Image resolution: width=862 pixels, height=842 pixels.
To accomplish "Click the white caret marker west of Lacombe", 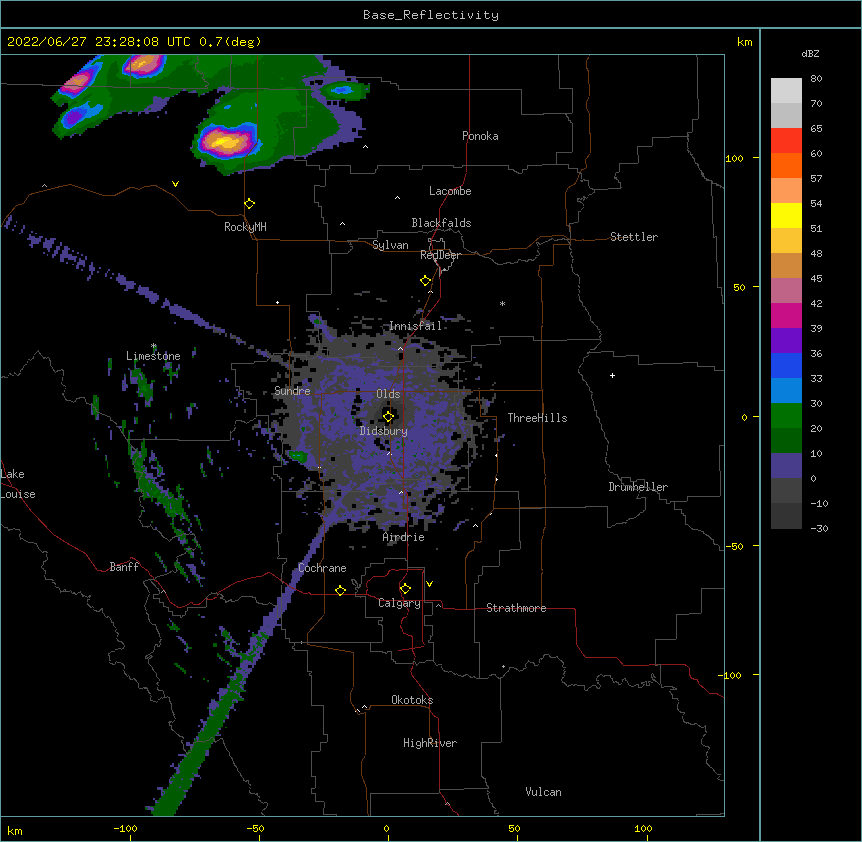I will coord(397,197).
